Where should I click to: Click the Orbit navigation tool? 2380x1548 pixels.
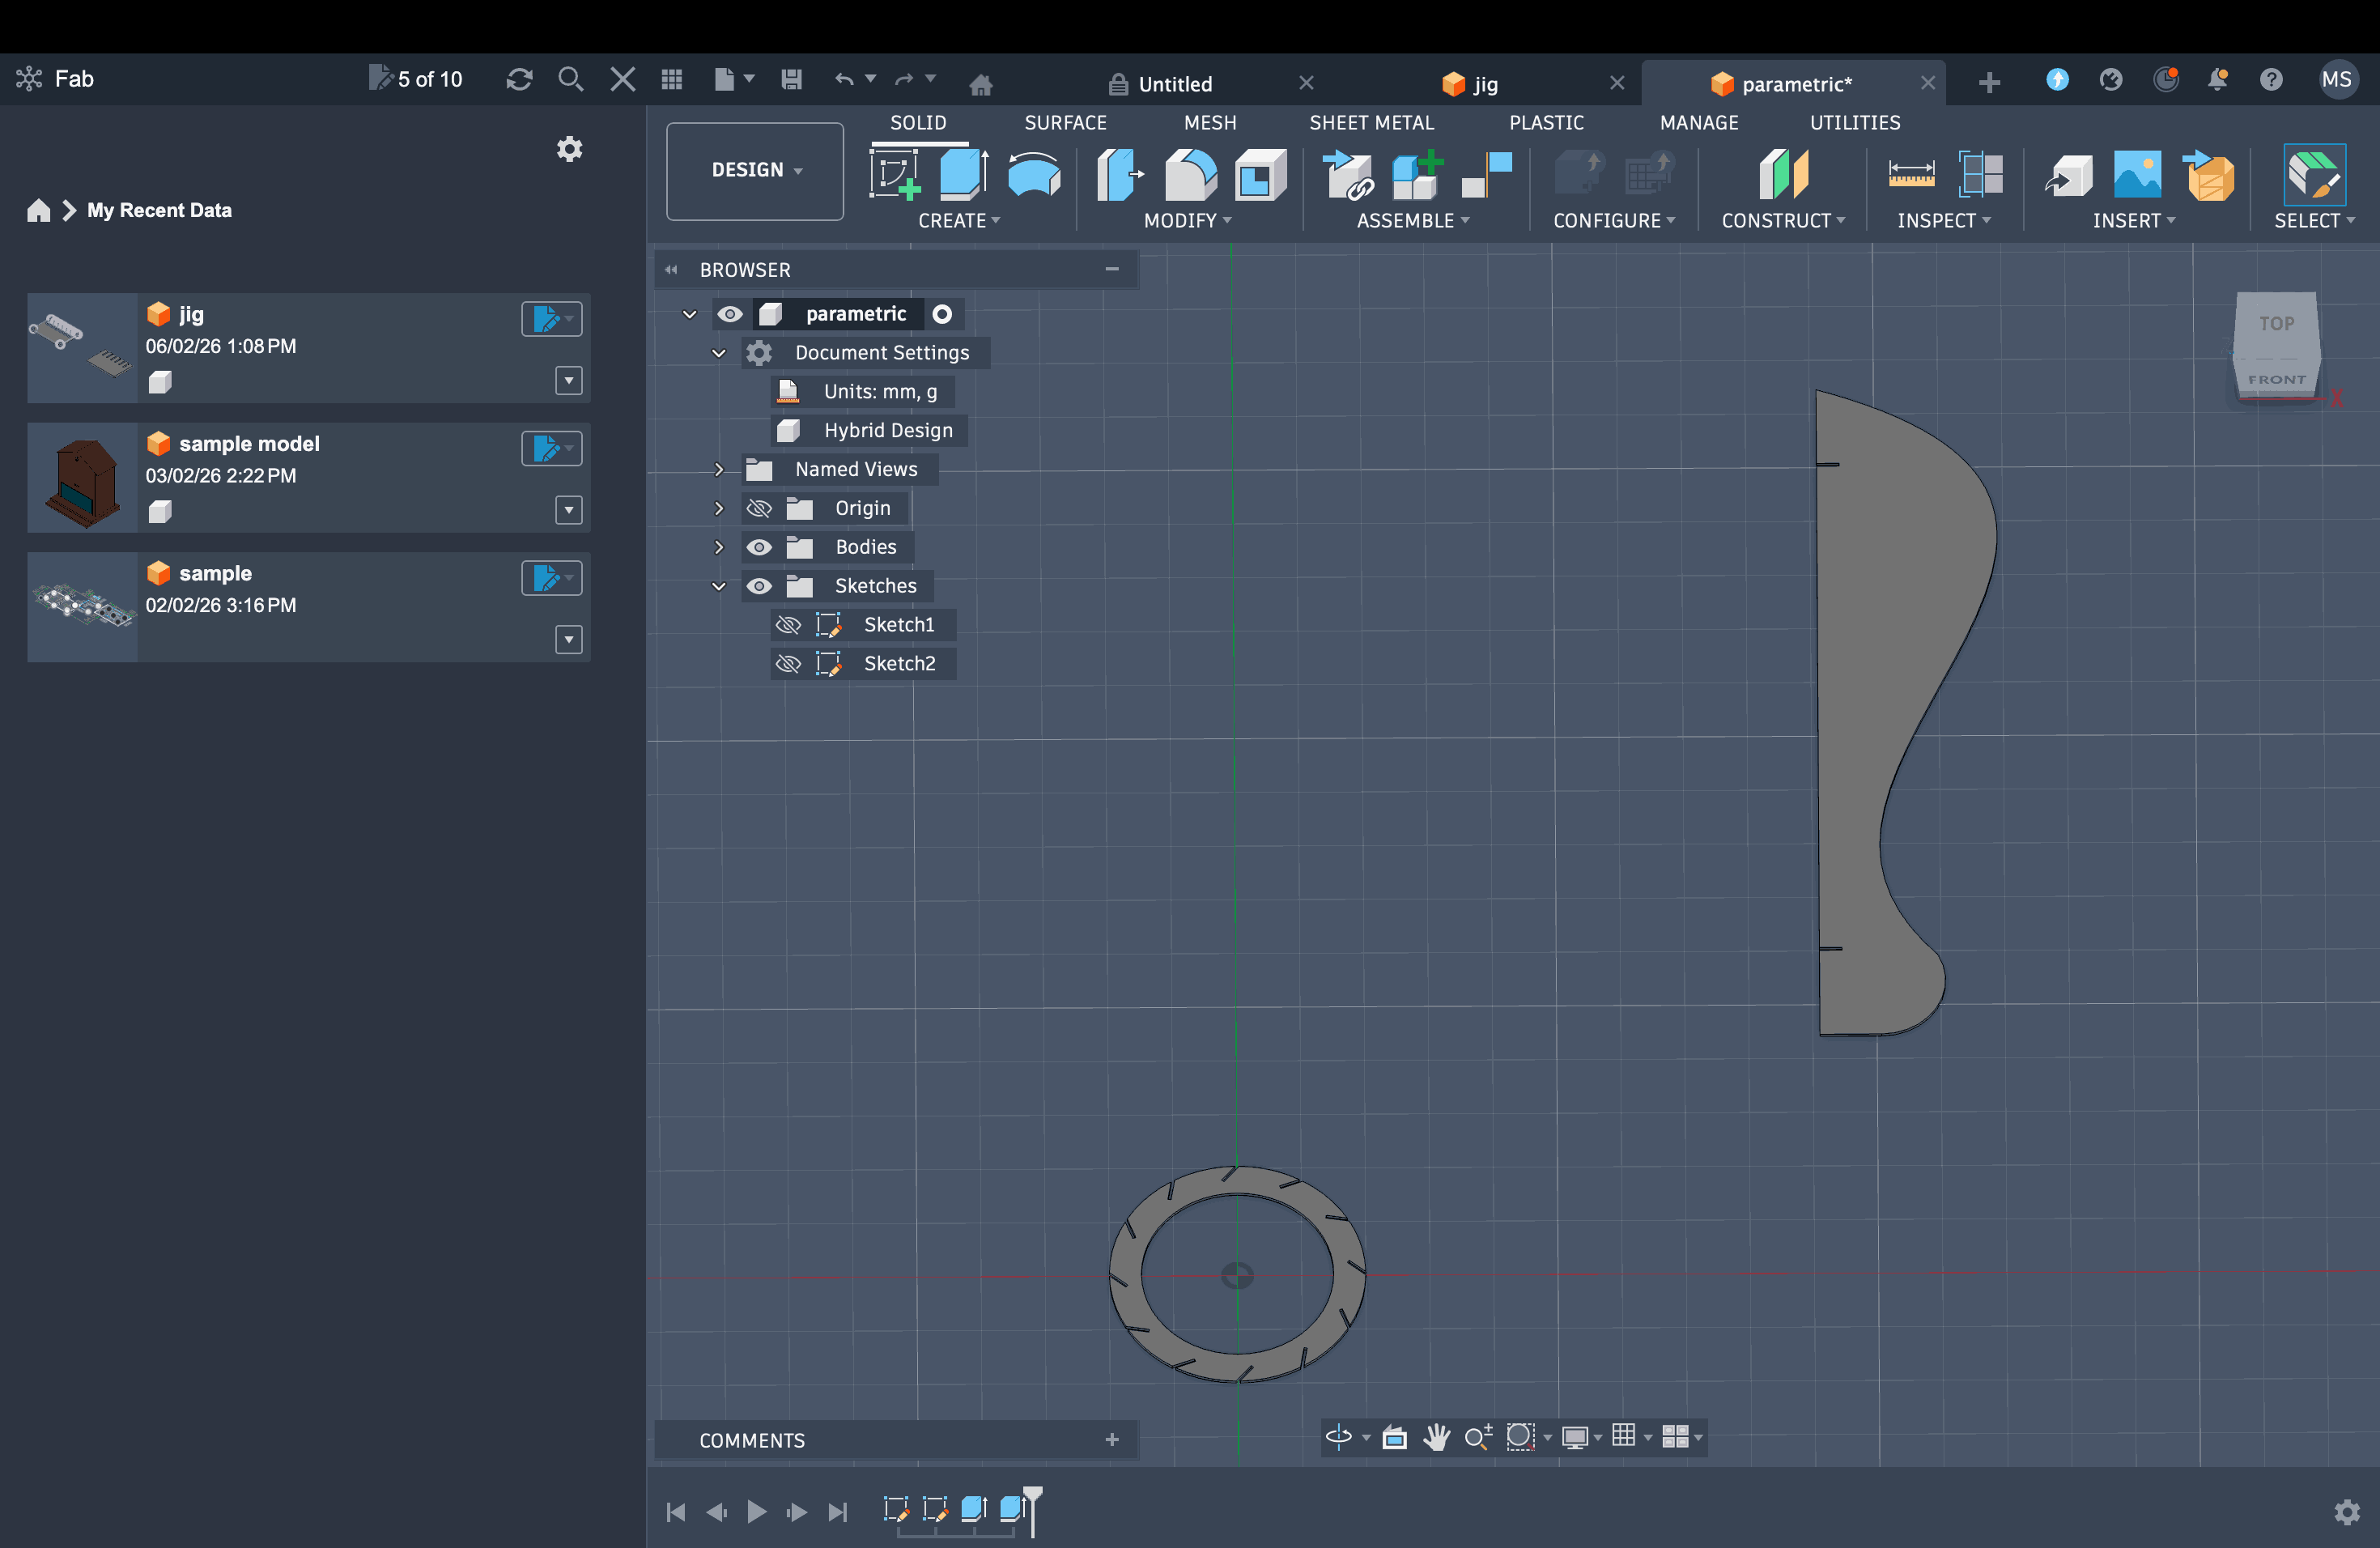1337,1437
